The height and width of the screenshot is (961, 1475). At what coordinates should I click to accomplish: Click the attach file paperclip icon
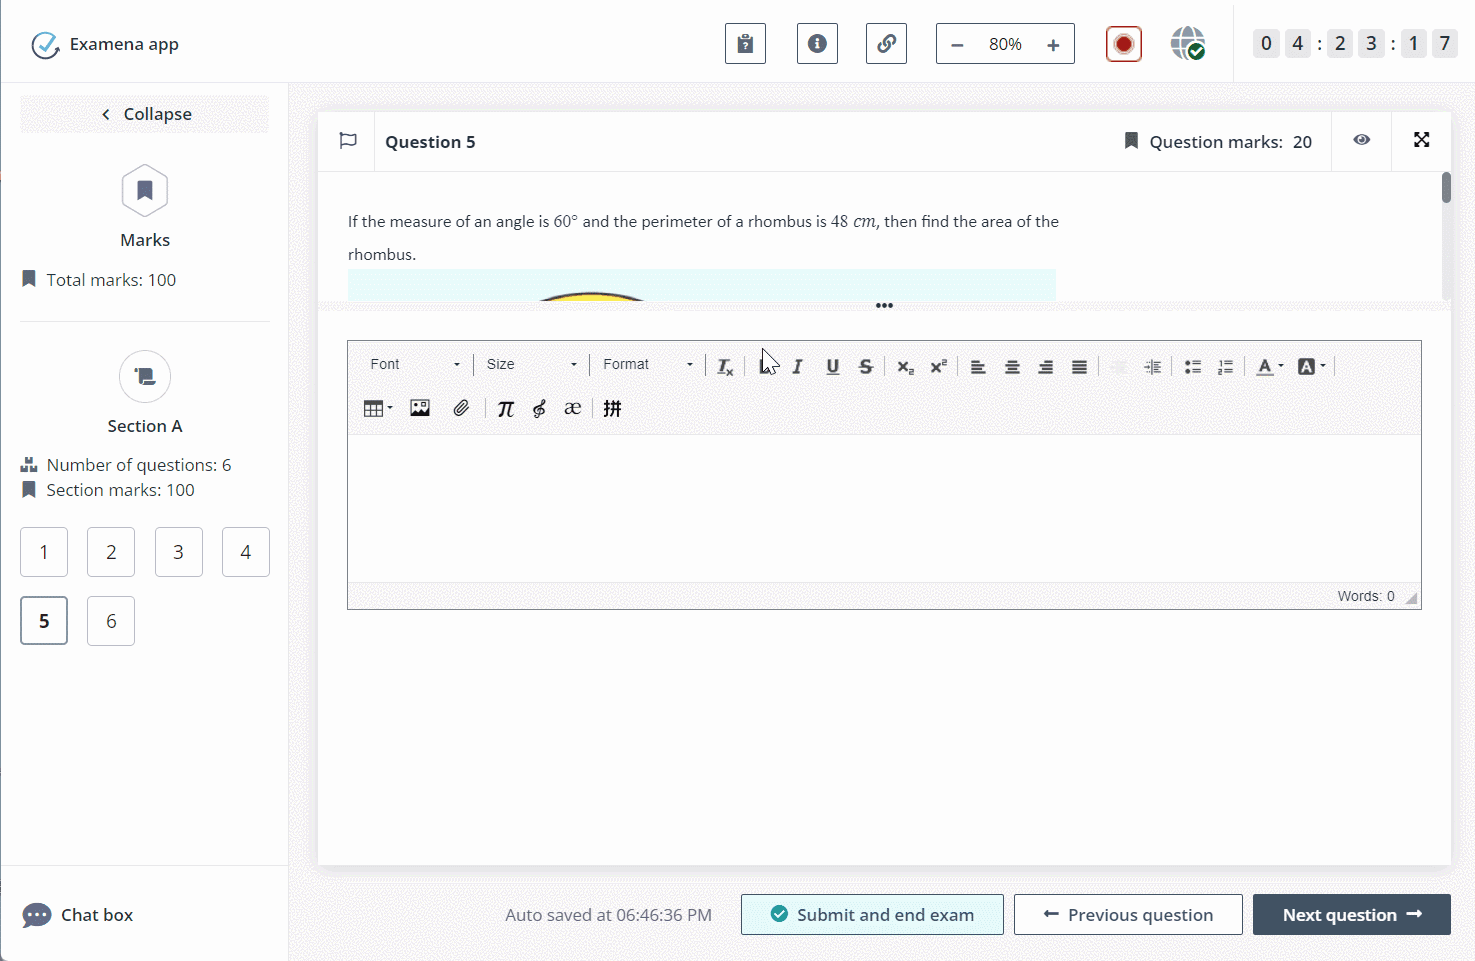(x=461, y=408)
